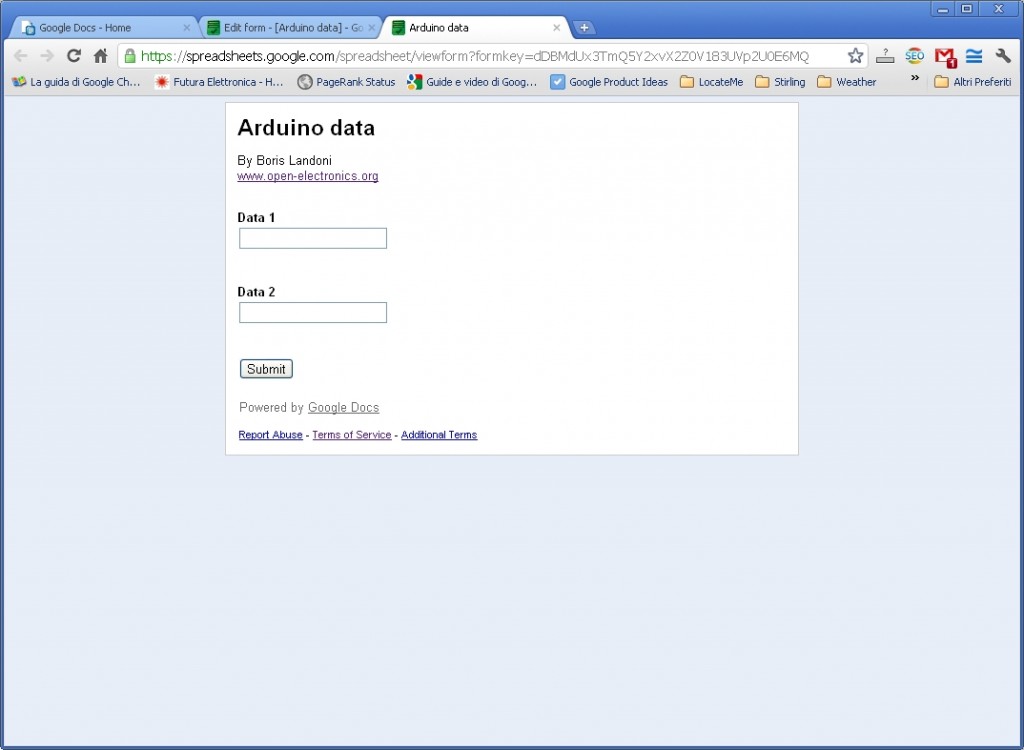This screenshot has width=1024, height=750.
Task: Expand the overflow chevron for hidden bookmarks
Action: (913, 82)
